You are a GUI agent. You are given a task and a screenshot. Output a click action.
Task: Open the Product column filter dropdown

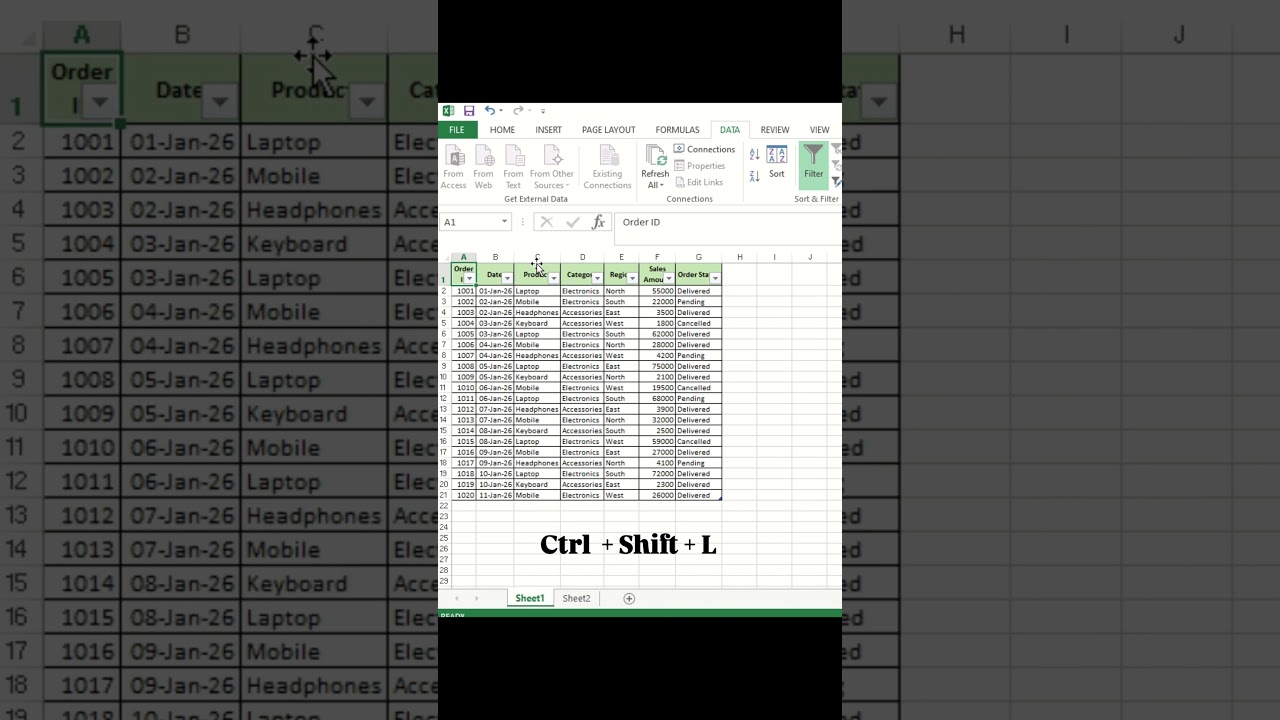click(x=553, y=279)
